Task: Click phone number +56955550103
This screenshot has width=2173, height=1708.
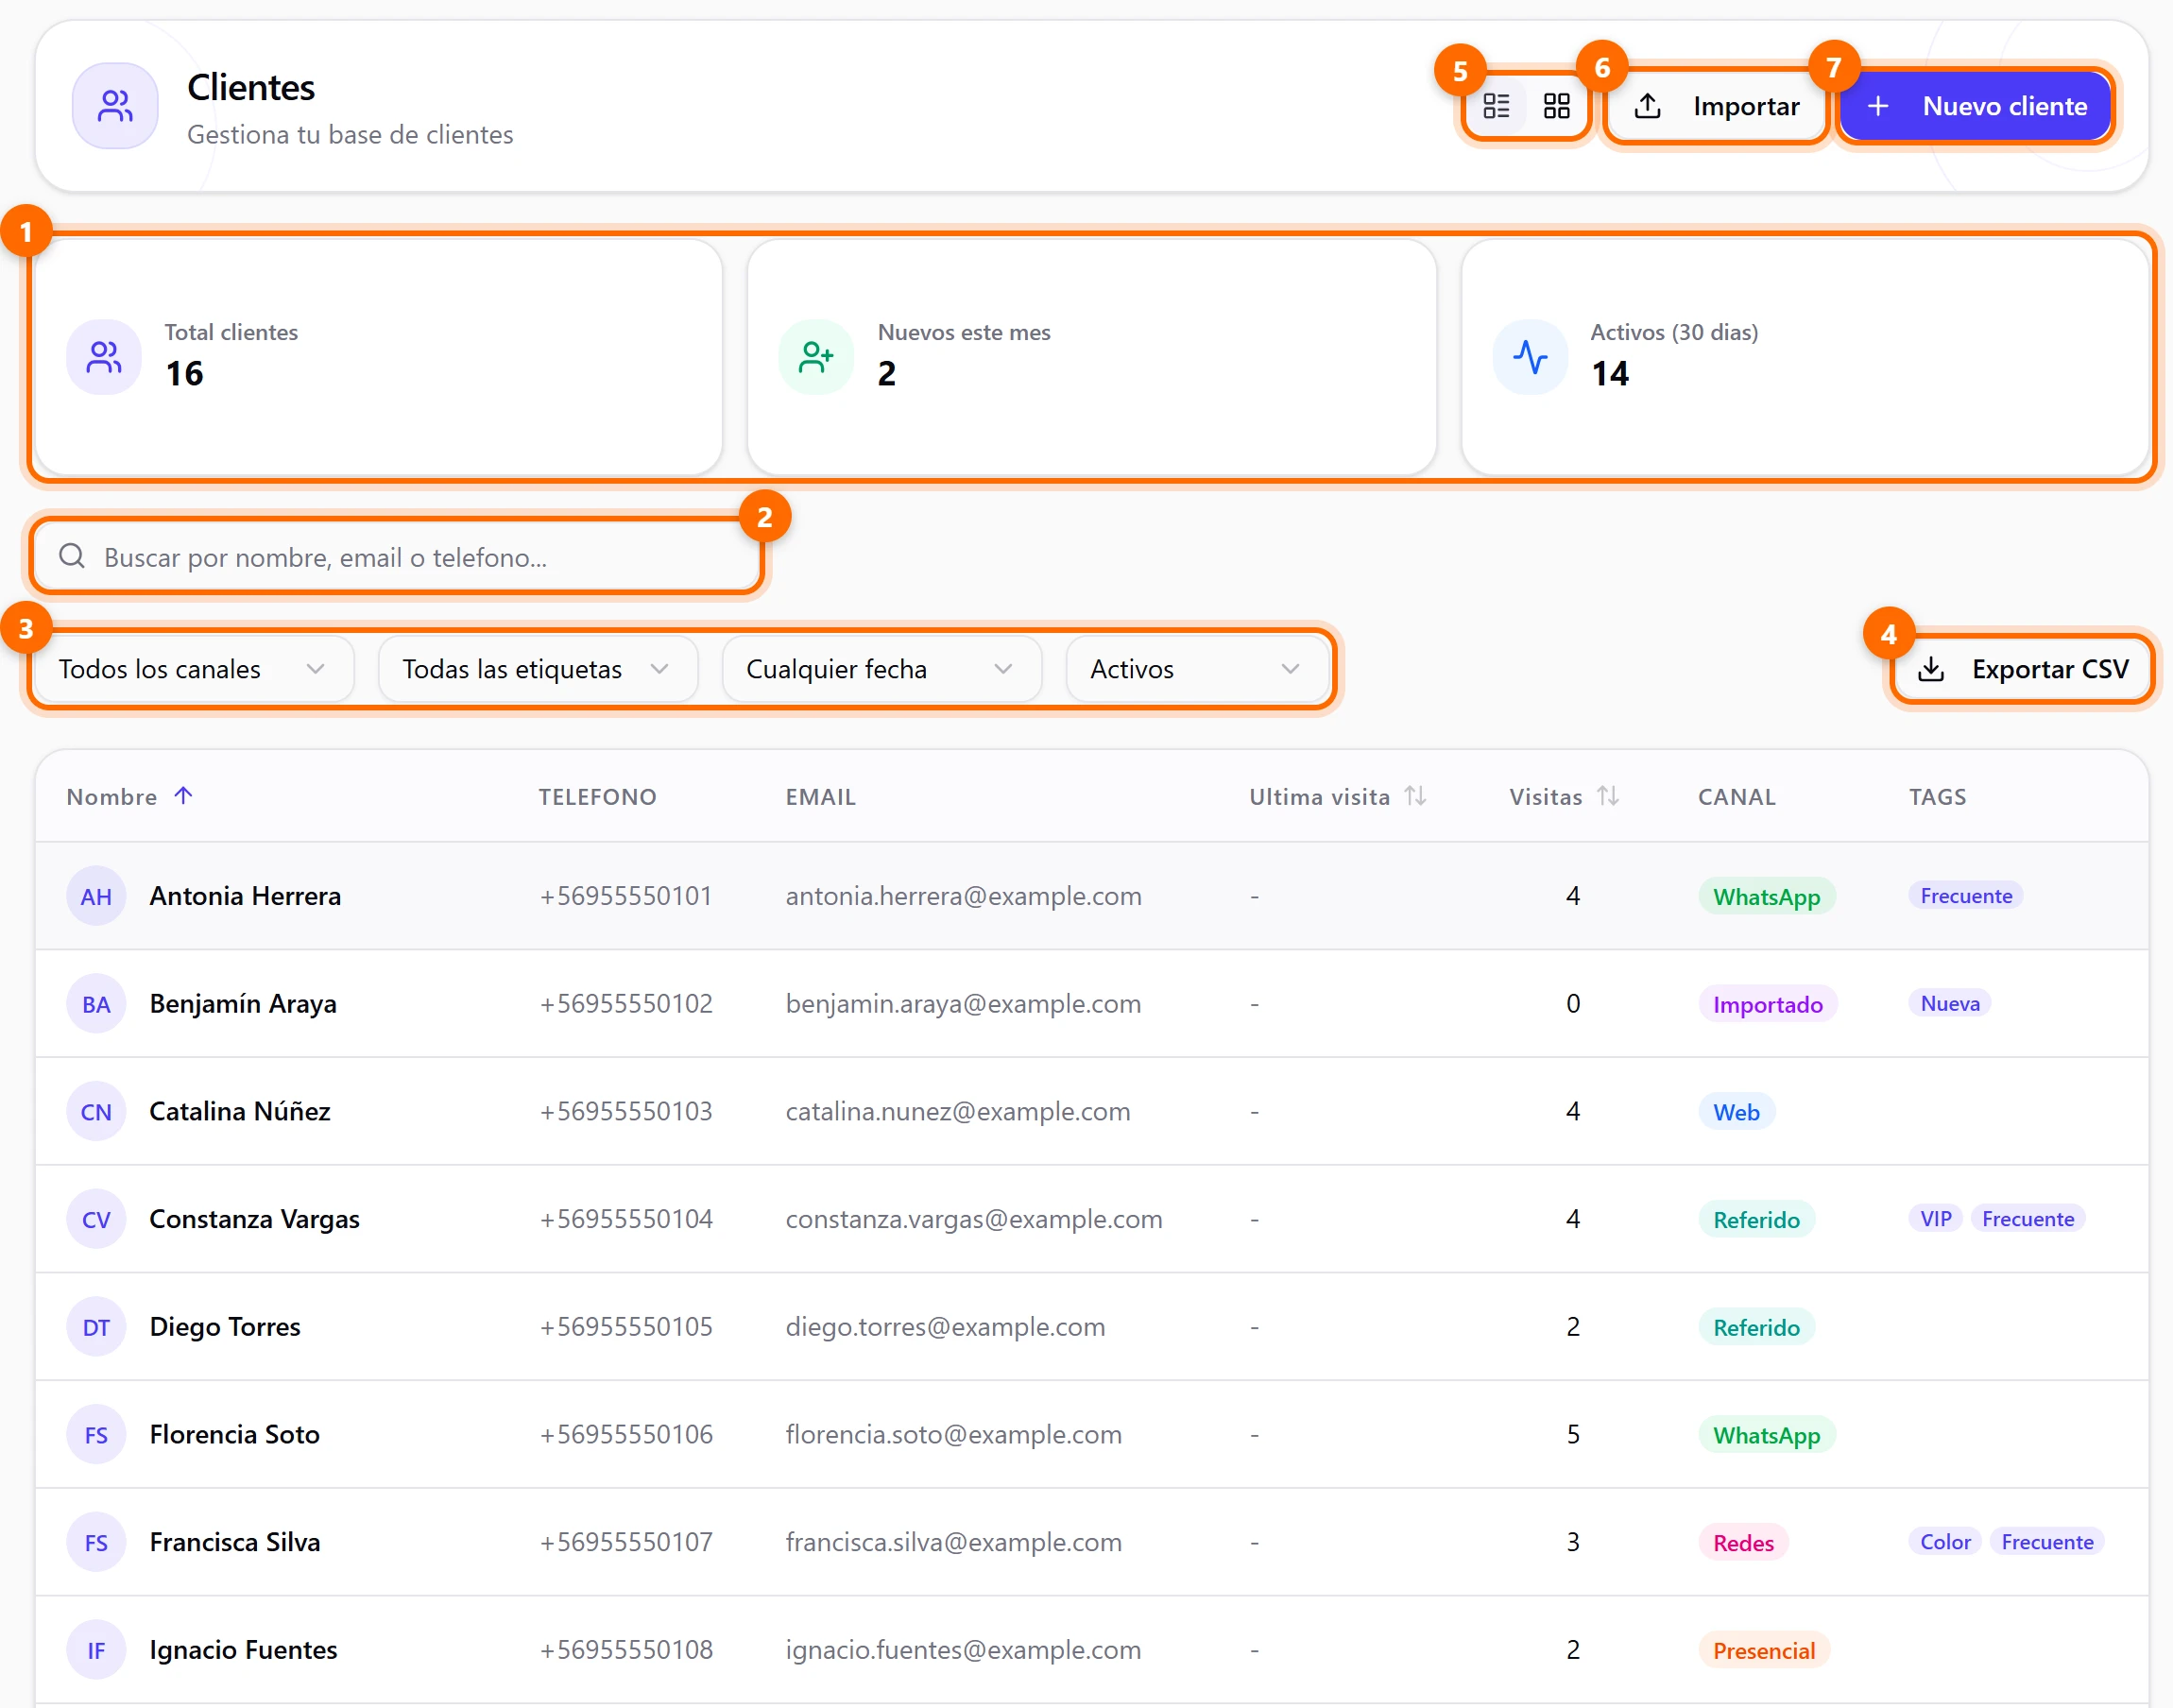Action: (626, 1111)
